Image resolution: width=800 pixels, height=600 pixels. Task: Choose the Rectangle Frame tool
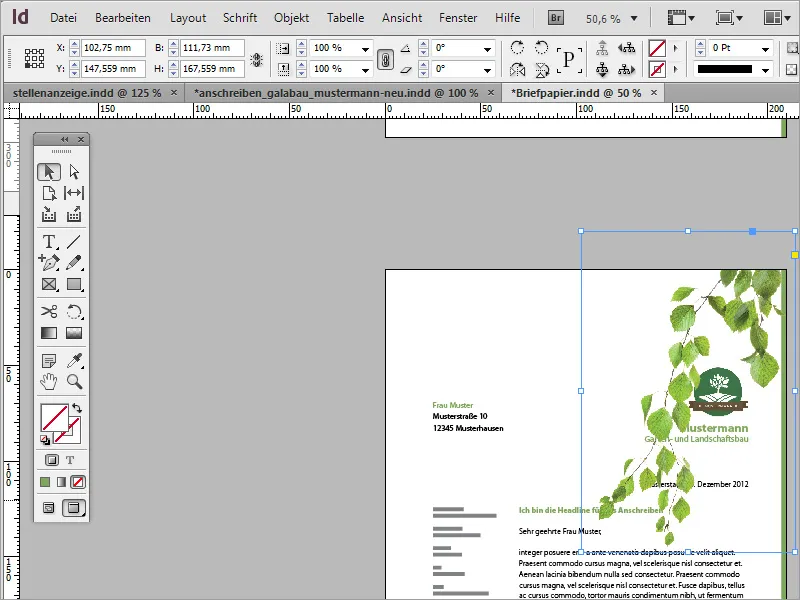(x=49, y=284)
